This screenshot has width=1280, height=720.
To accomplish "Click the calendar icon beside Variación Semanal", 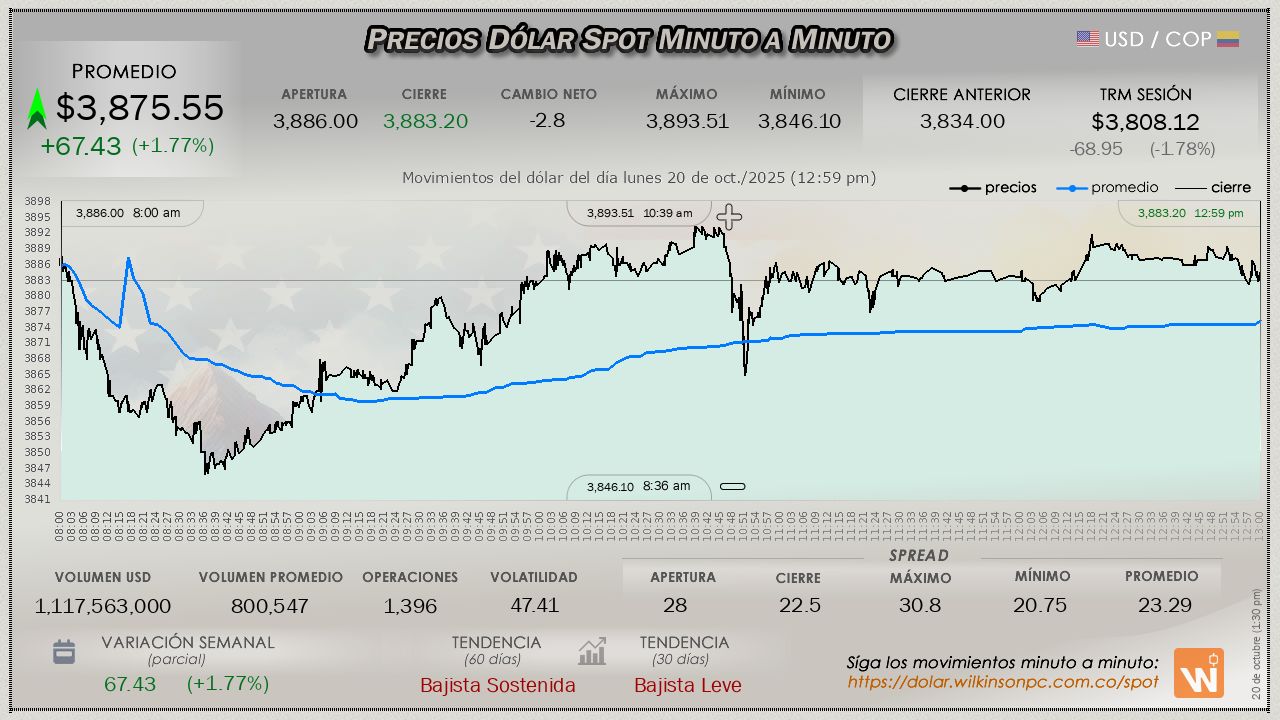I will (64, 652).
